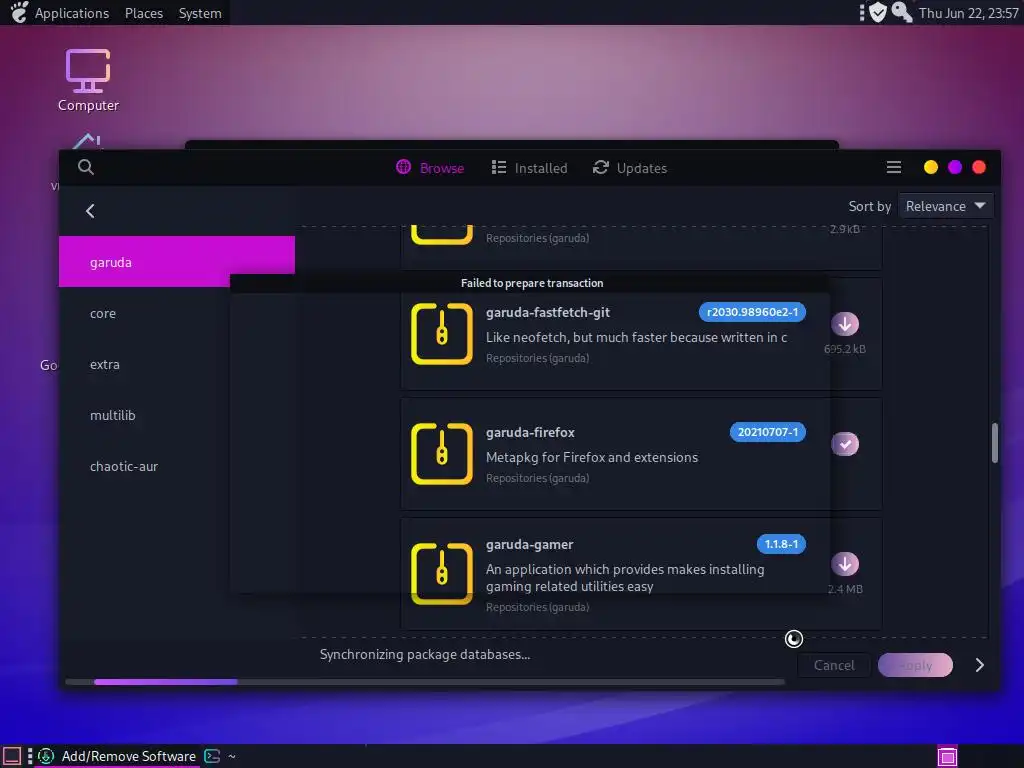Toggle the installed checkmark for garuda-firefox
Screen dimensions: 1024x768
(844, 444)
